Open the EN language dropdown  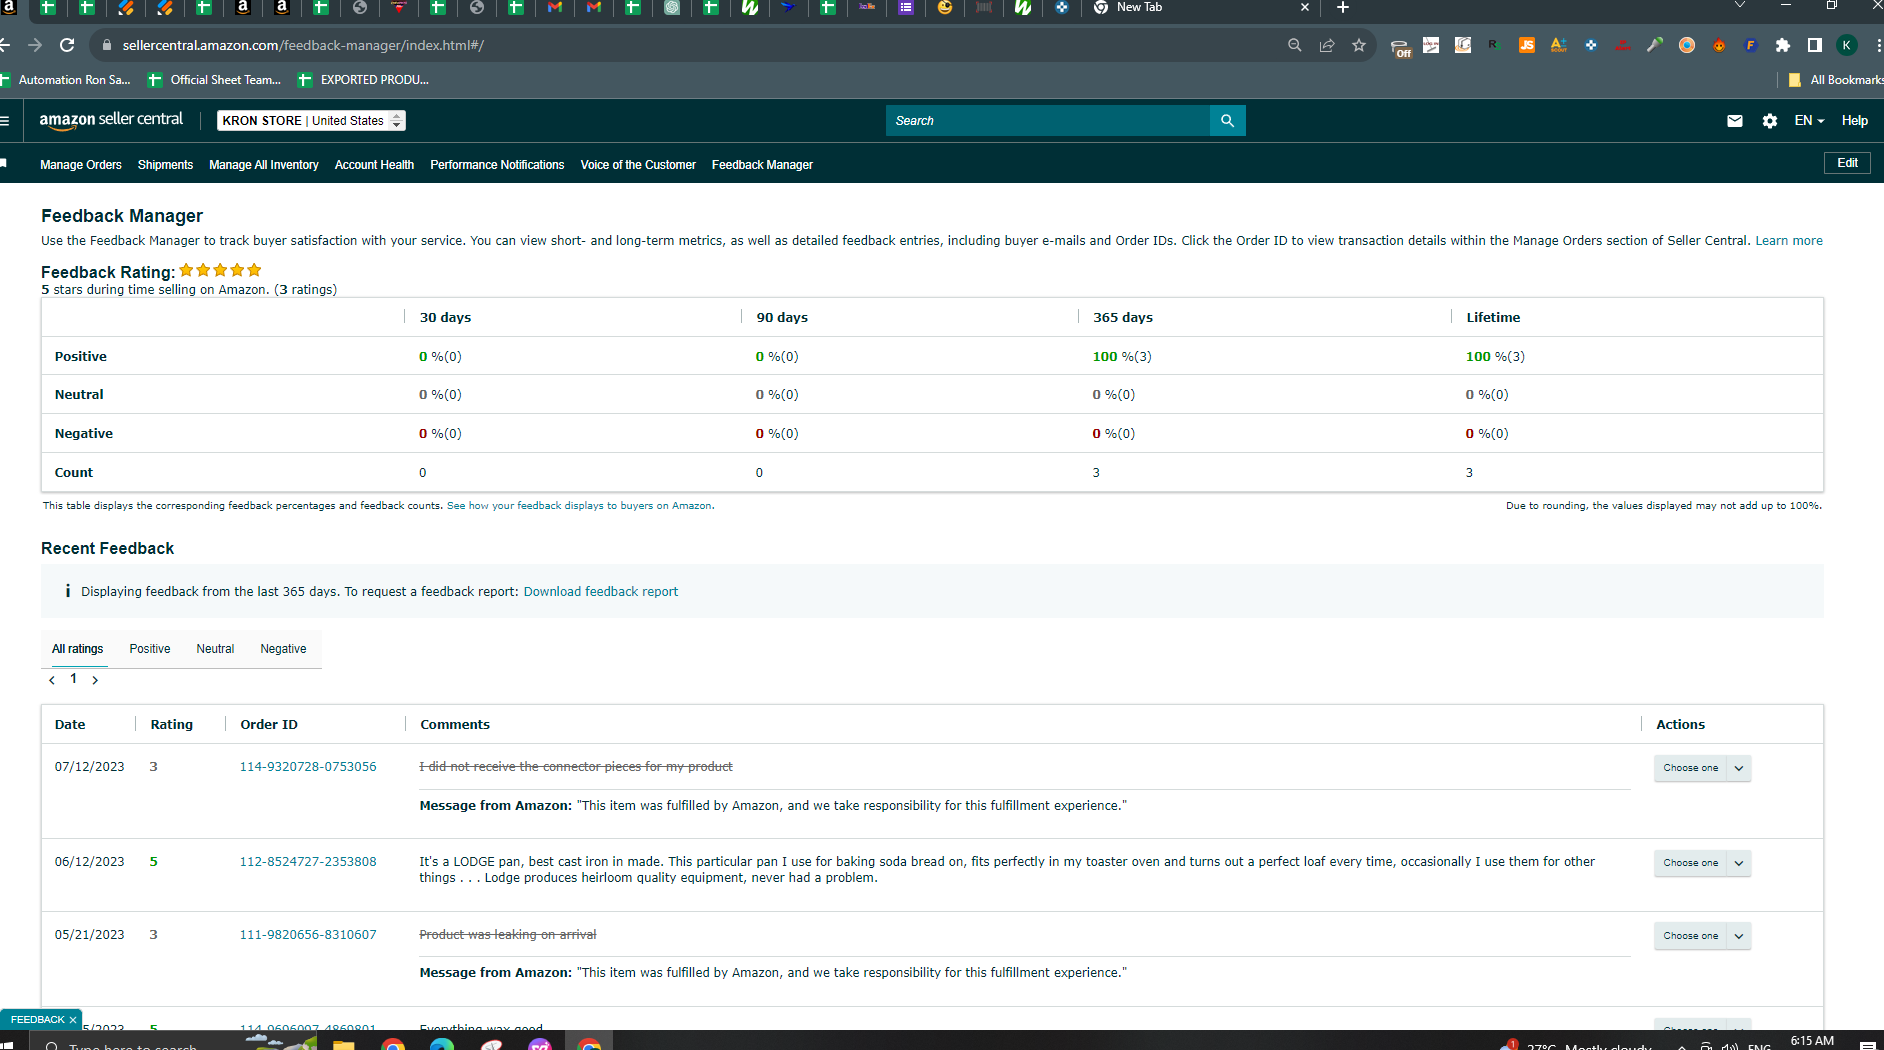point(1809,121)
